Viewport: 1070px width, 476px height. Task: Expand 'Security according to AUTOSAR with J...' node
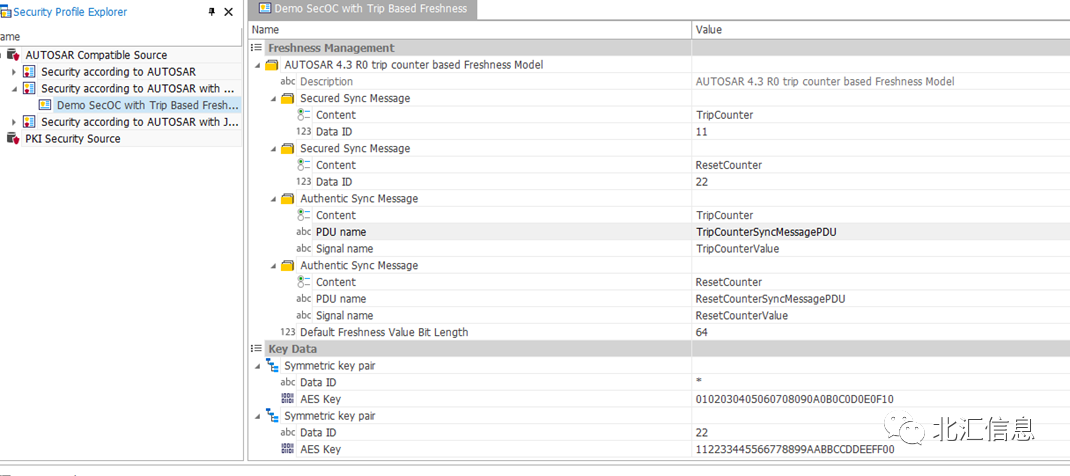[13, 122]
